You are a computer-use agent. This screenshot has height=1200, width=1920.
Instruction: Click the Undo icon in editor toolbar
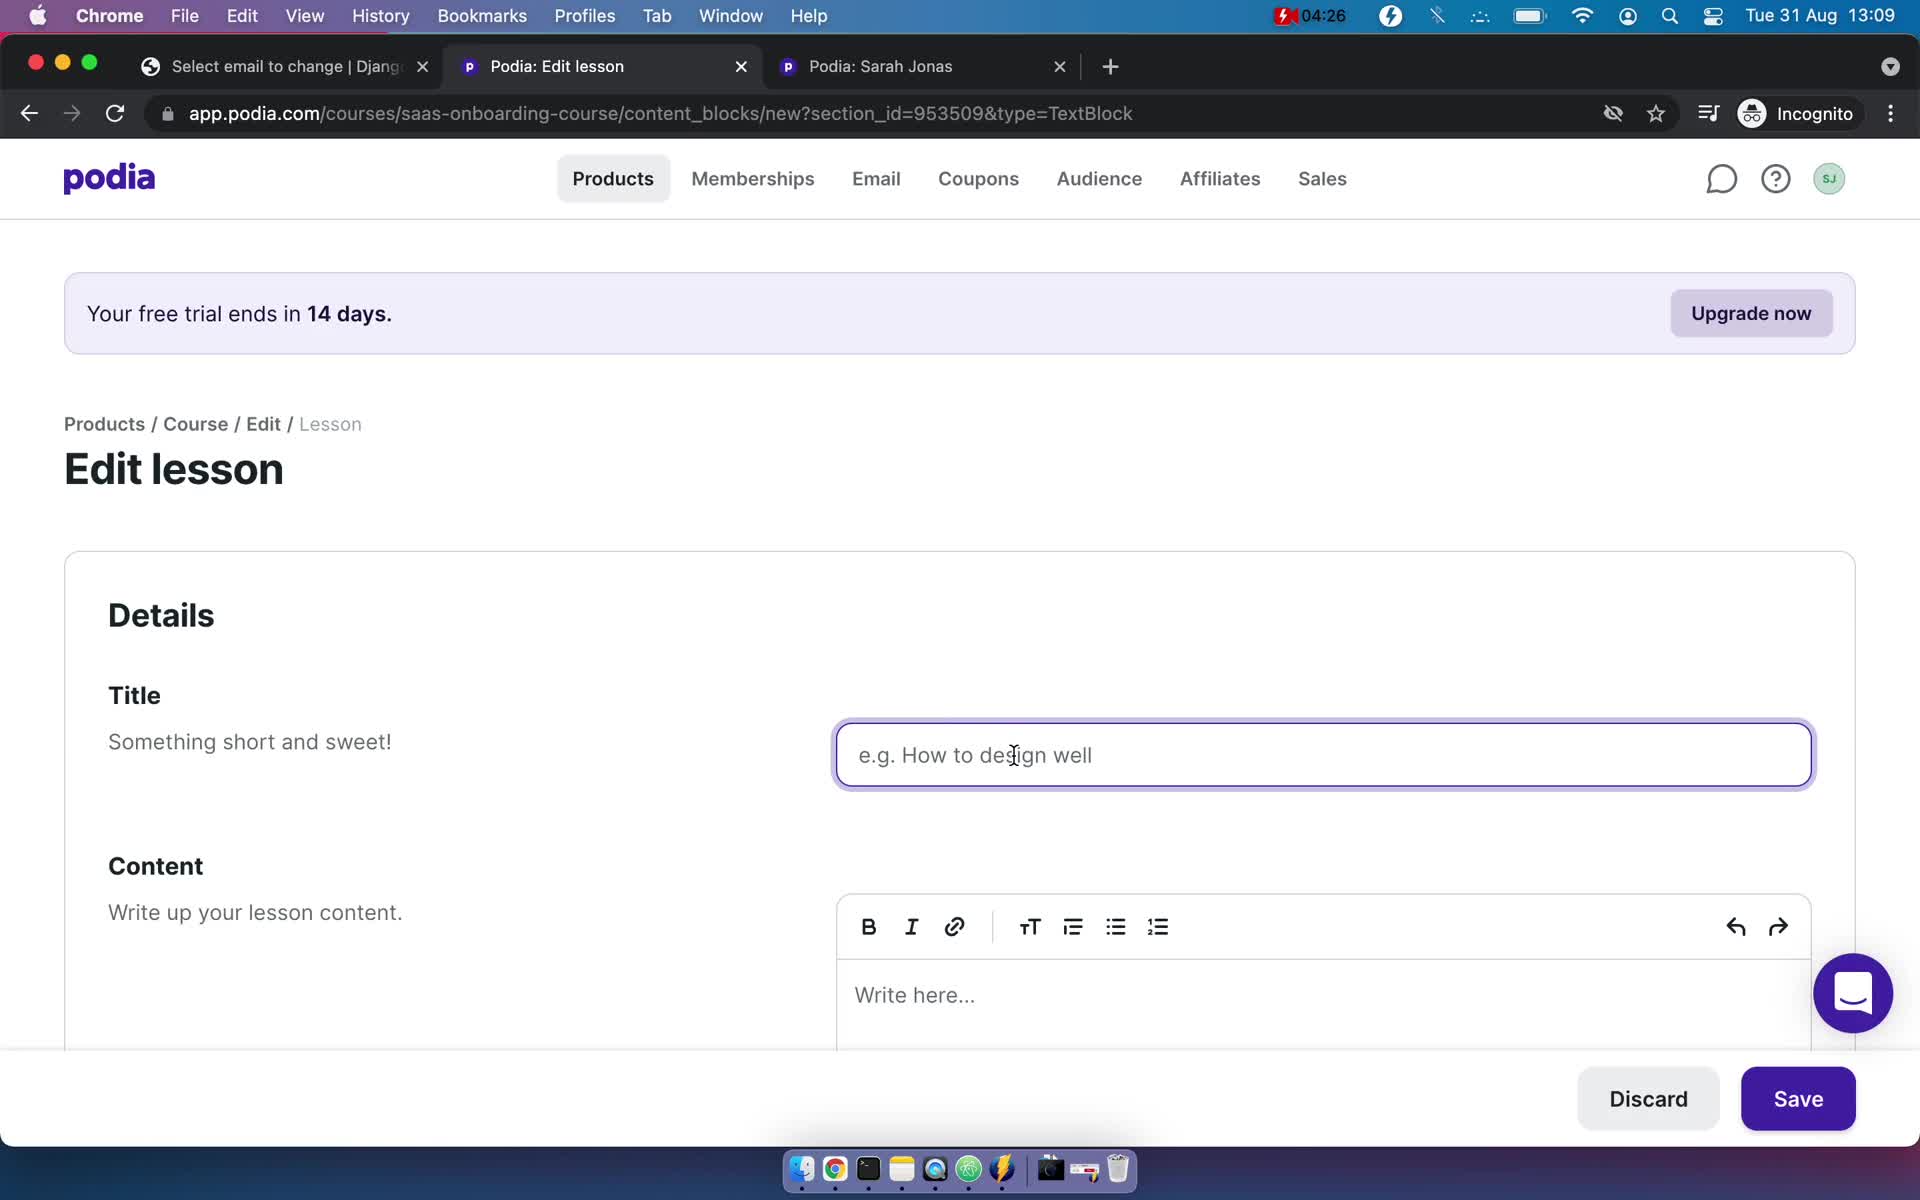[1735, 925]
